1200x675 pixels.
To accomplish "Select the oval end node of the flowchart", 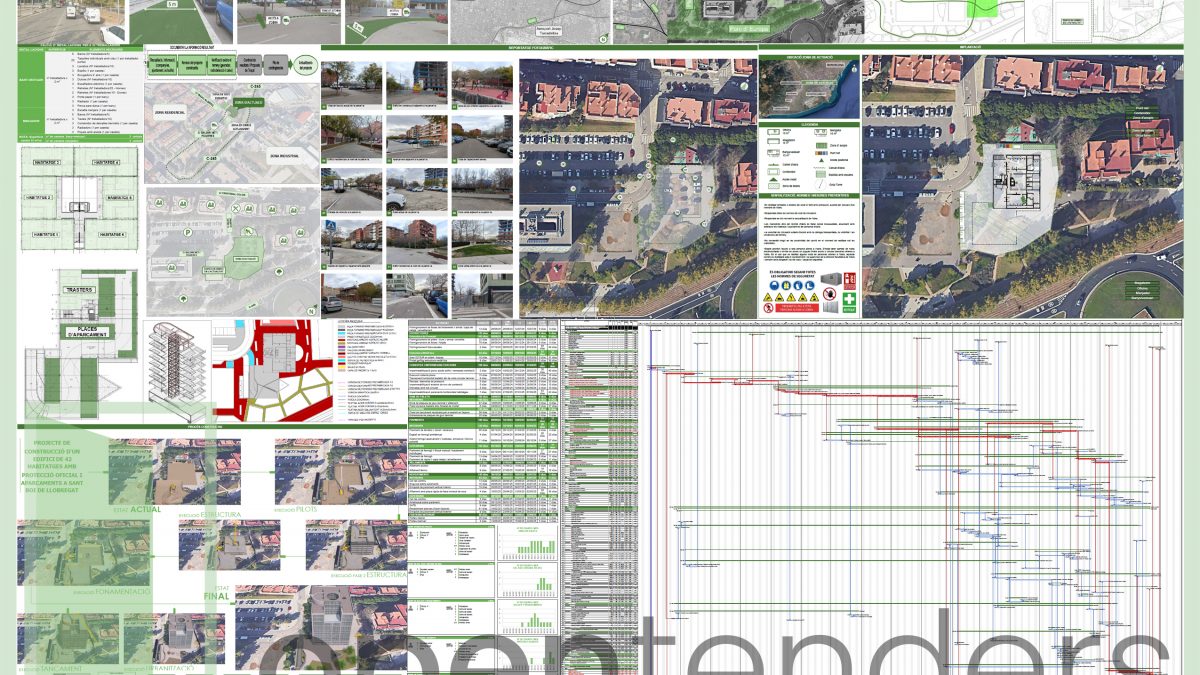I will (x=305, y=63).
